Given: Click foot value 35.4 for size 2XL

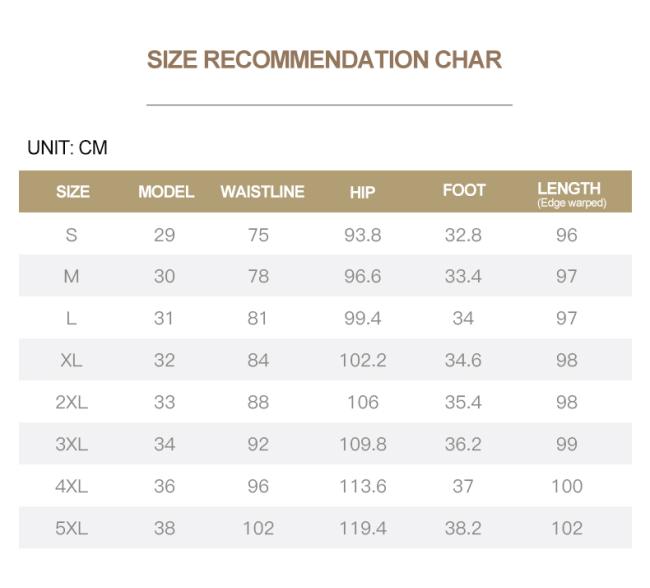Looking at the screenshot, I should coord(463,403).
